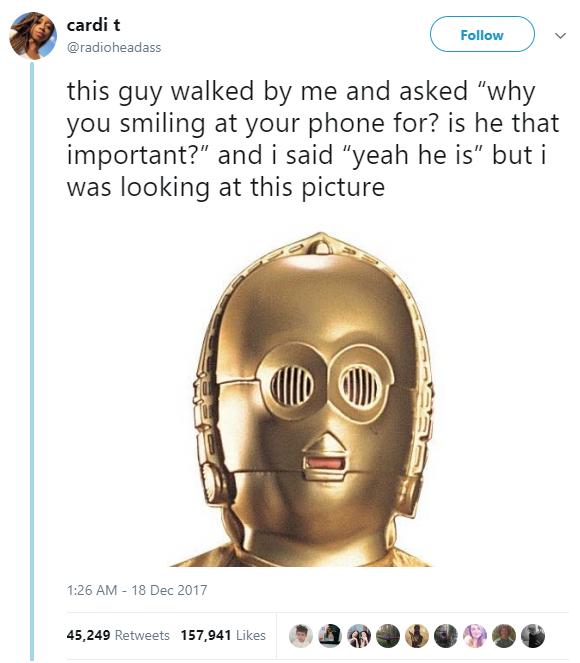Open the pink-haired liker's avatar

pos(475,636)
